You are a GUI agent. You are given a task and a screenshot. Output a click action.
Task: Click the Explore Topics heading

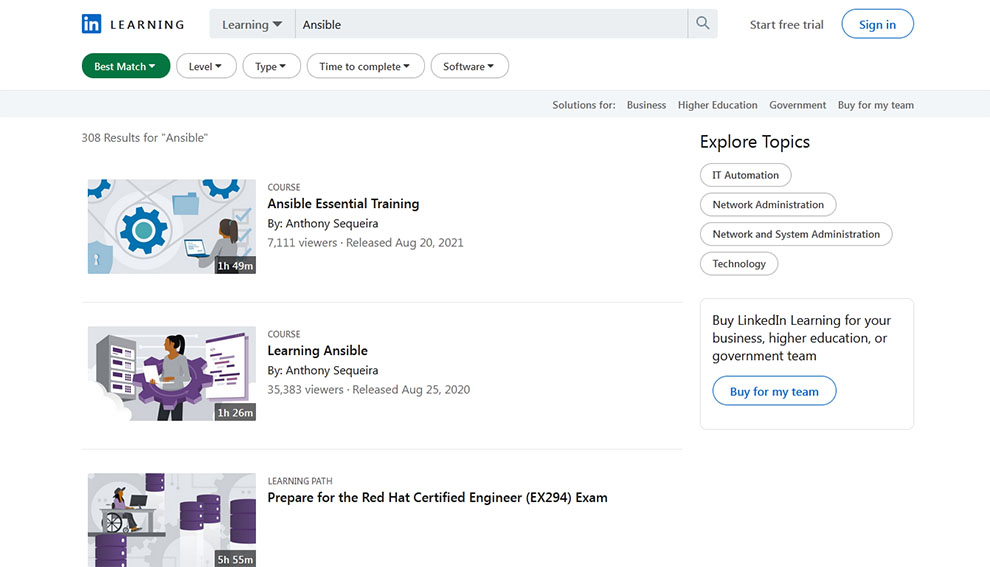754,142
